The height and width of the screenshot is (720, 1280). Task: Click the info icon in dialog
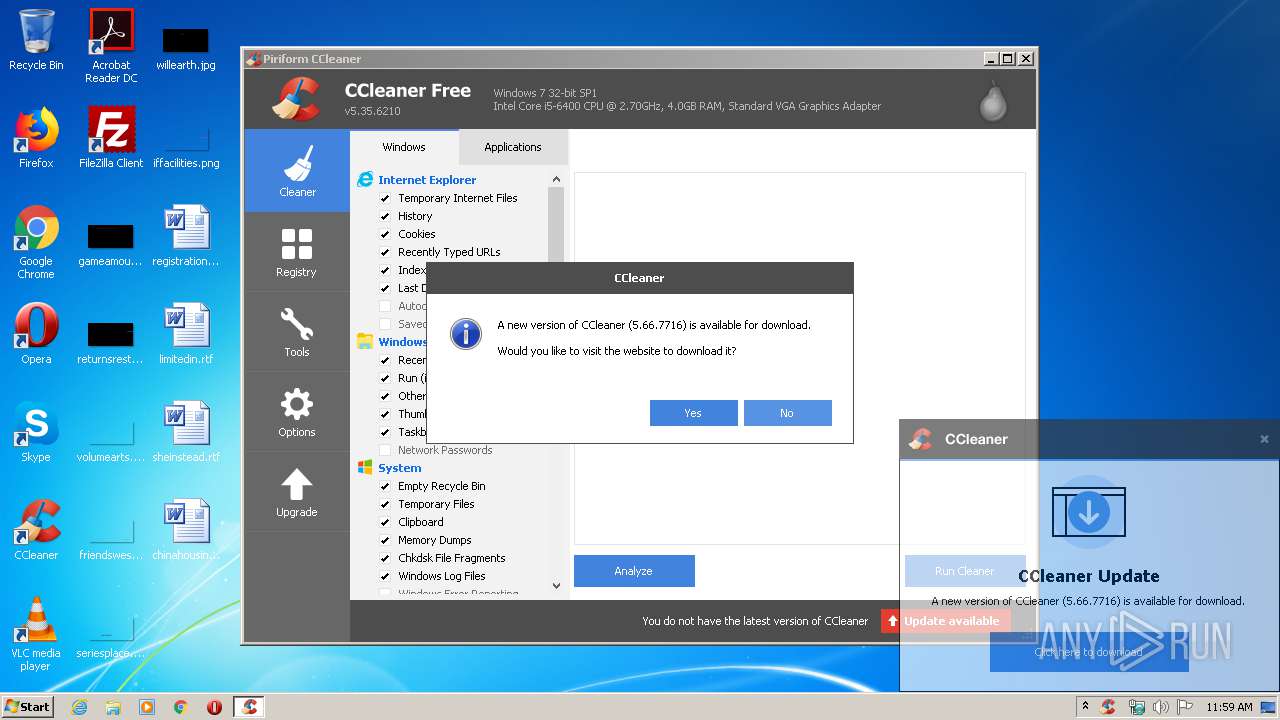pyautogui.click(x=466, y=334)
